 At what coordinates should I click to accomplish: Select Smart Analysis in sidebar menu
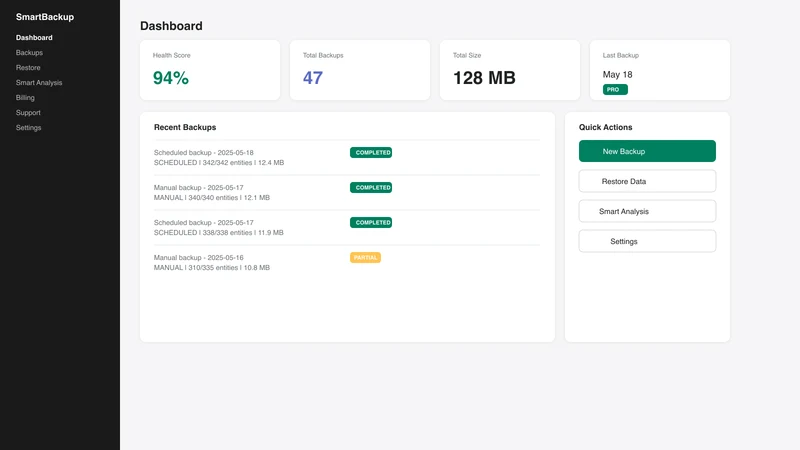click(x=39, y=83)
